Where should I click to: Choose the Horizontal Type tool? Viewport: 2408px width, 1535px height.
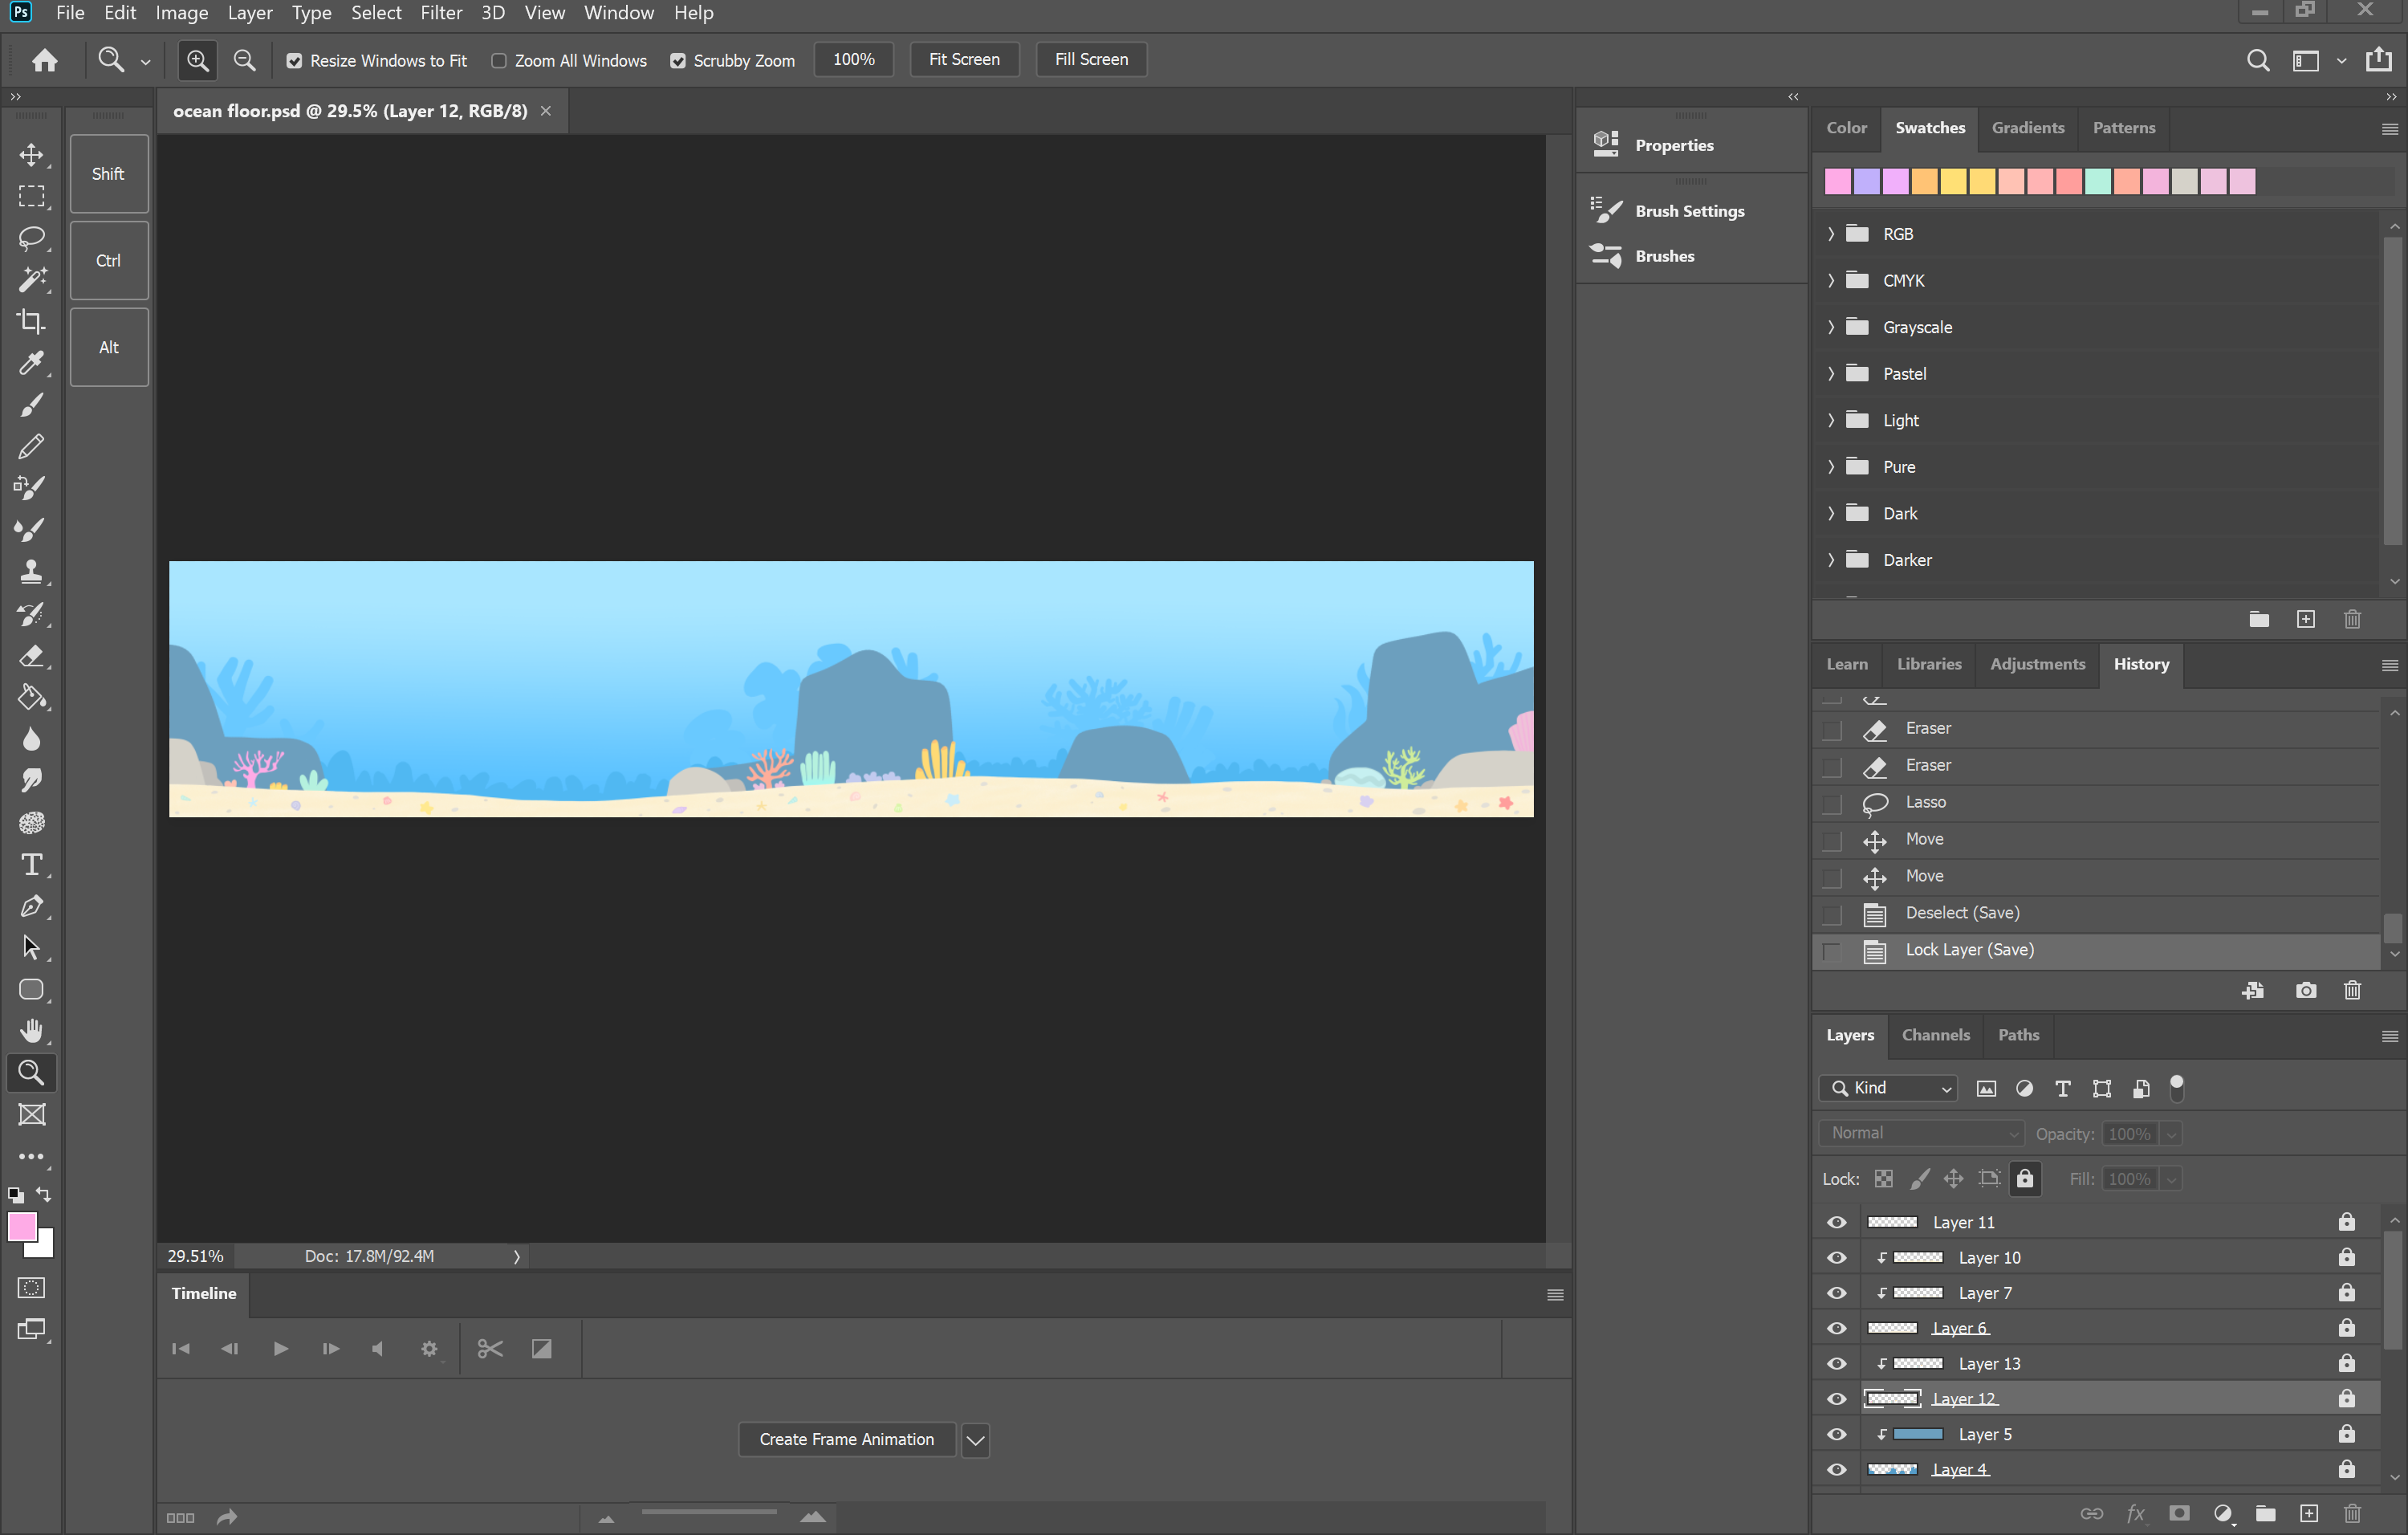point(31,864)
